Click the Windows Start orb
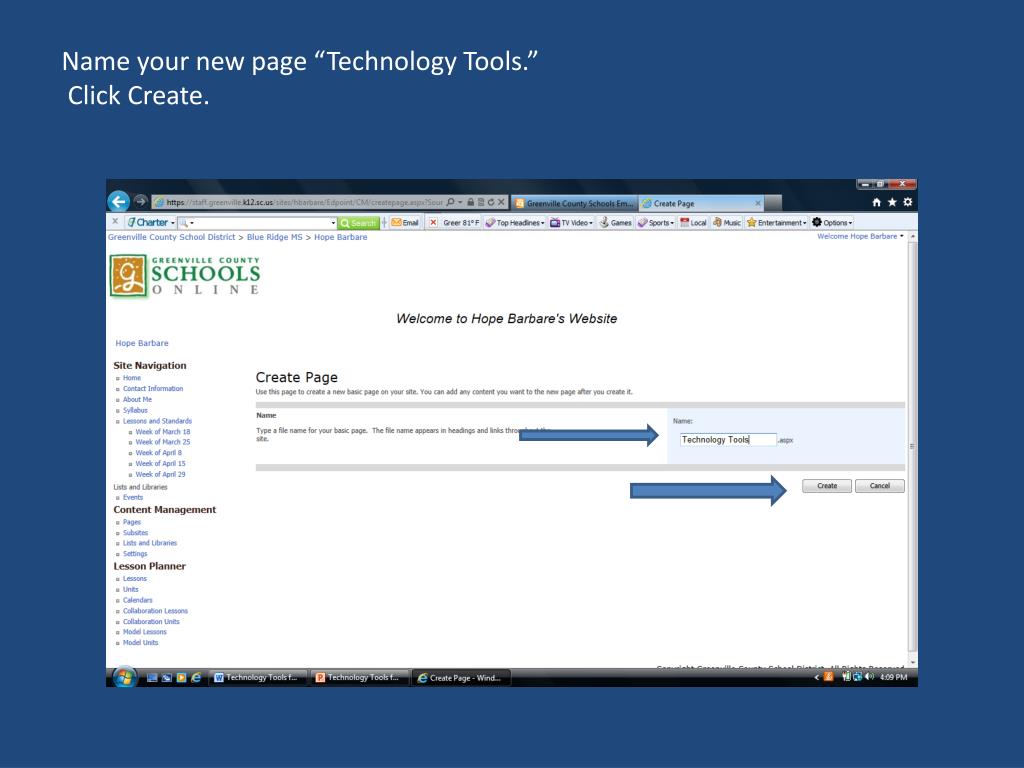Image resolution: width=1024 pixels, height=768 pixels. point(126,677)
